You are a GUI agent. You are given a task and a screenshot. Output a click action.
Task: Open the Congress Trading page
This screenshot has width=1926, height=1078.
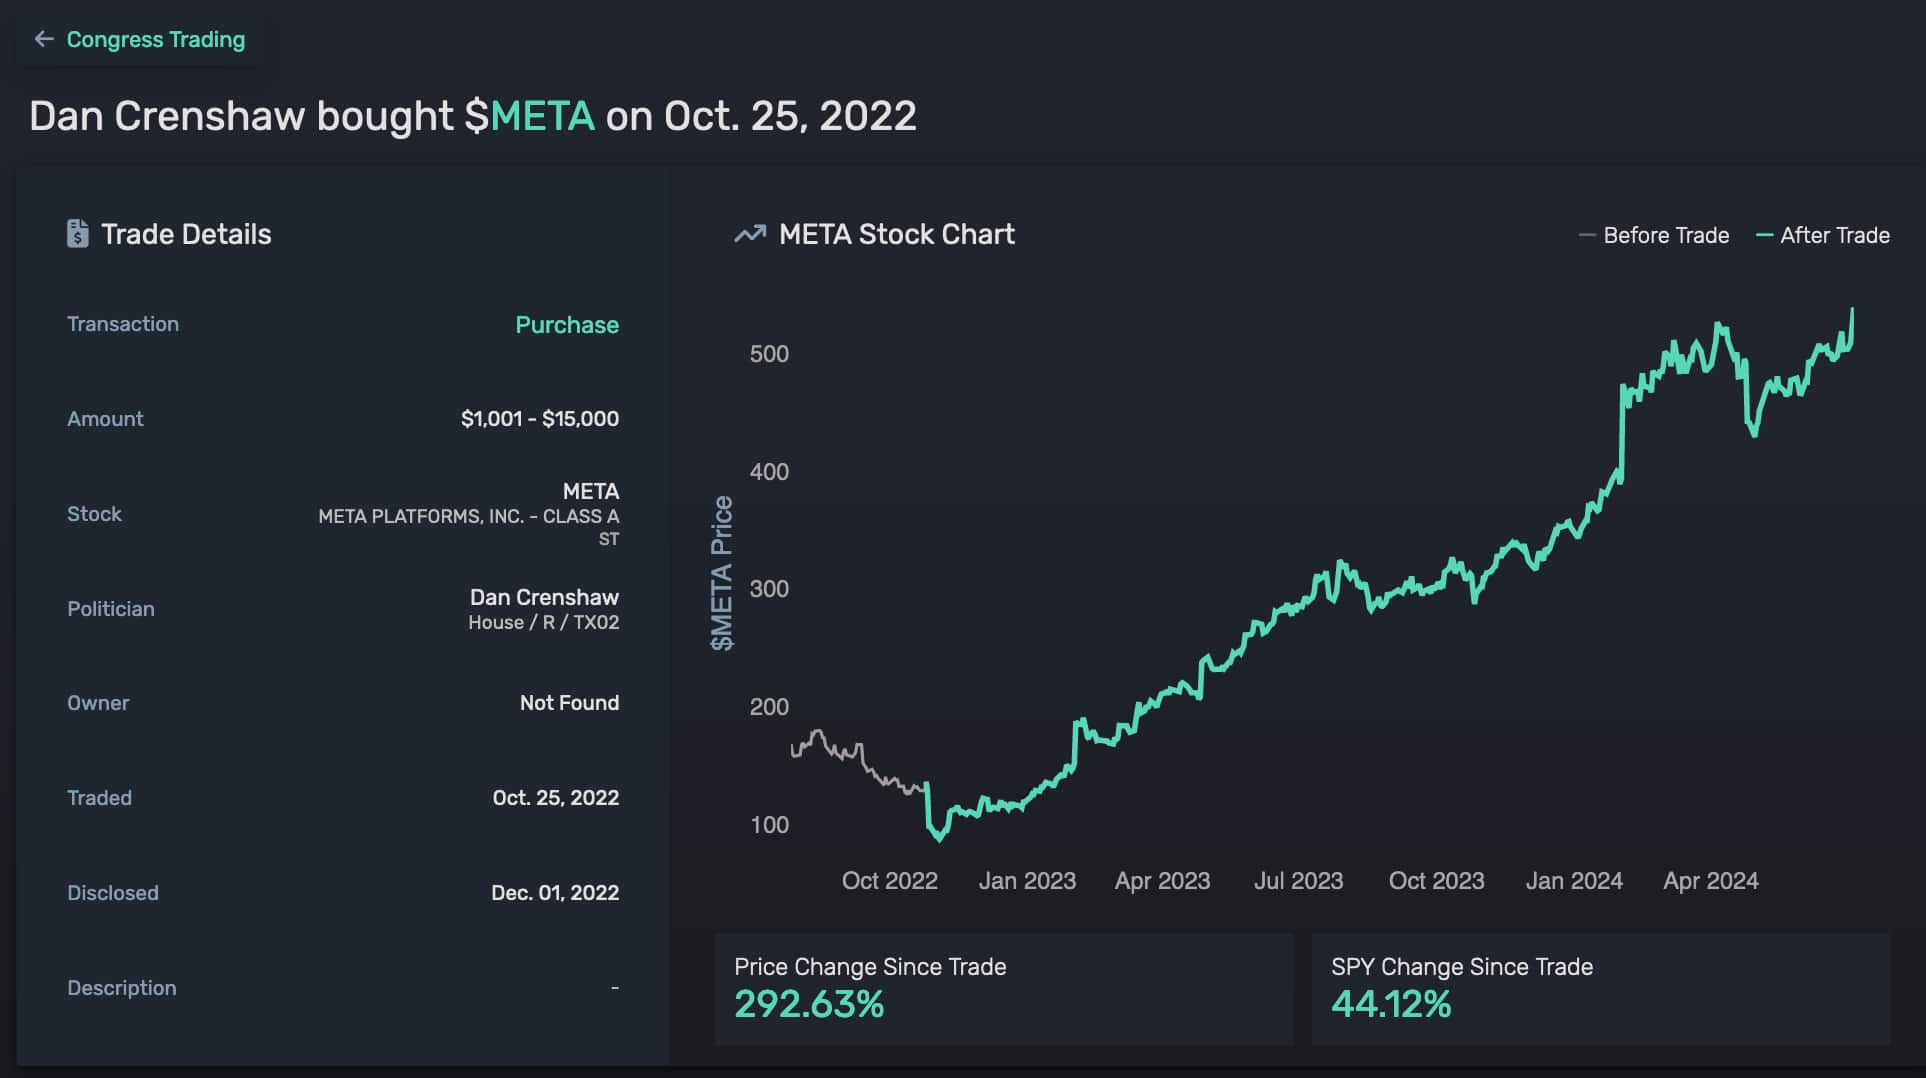tap(155, 39)
